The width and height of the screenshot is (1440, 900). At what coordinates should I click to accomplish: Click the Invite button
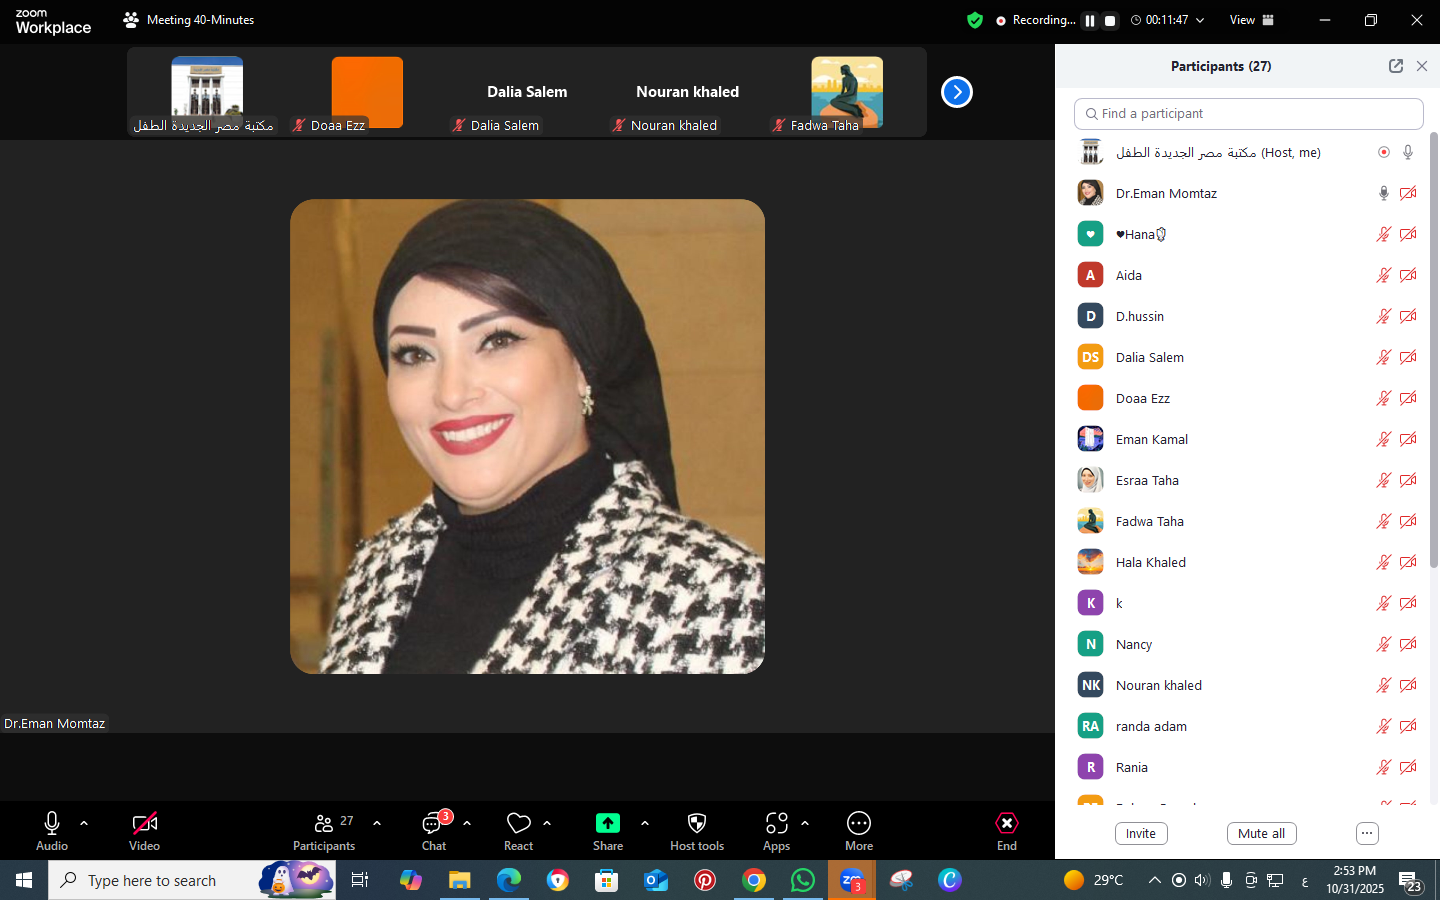click(1140, 833)
